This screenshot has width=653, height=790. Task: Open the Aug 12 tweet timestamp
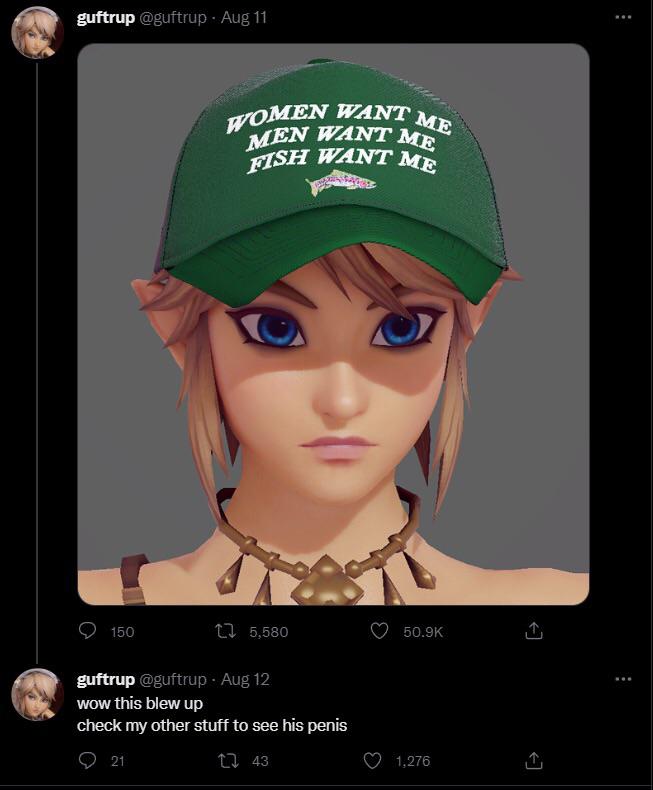(245, 680)
